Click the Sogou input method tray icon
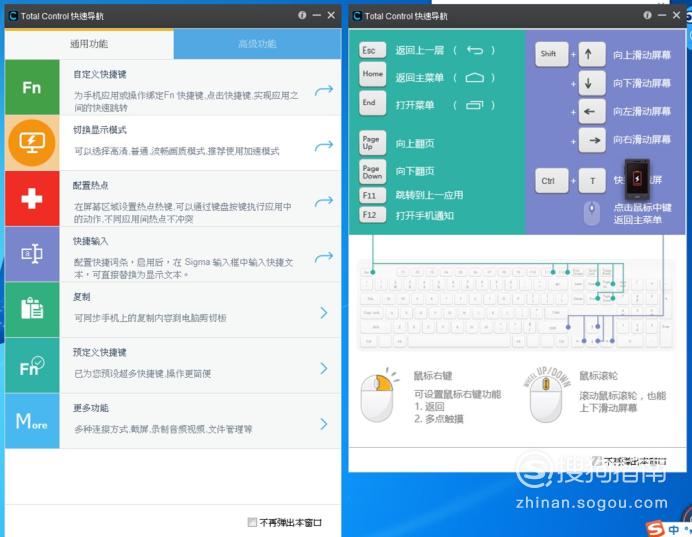Image resolution: width=692 pixels, height=537 pixels. 655,528
